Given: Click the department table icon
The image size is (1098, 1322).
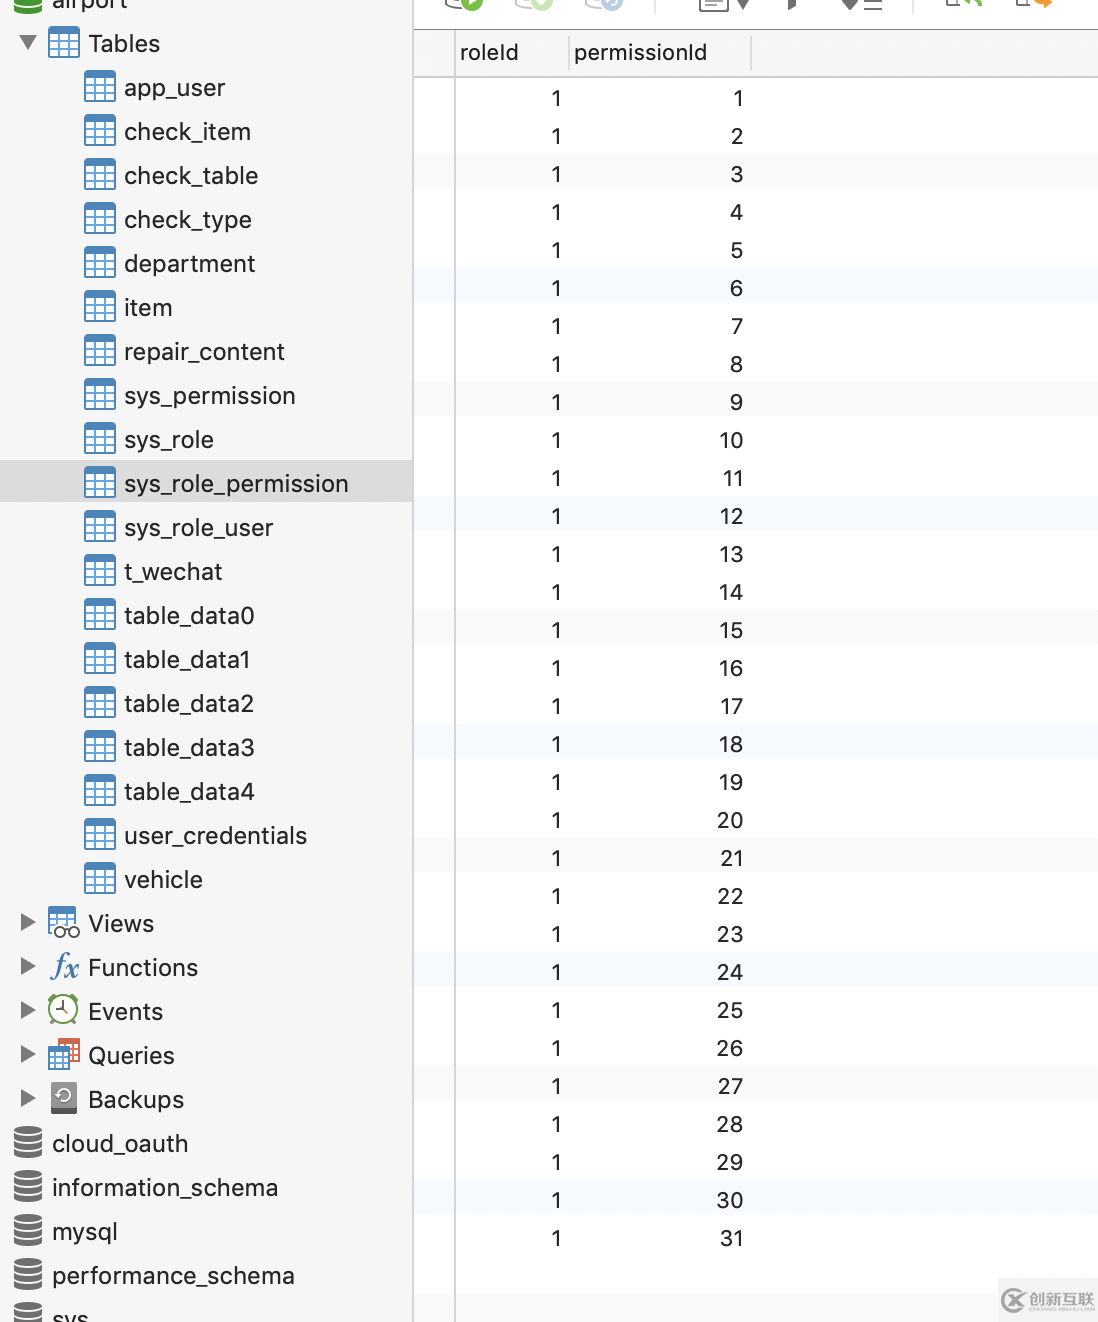Looking at the screenshot, I should coord(100,263).
